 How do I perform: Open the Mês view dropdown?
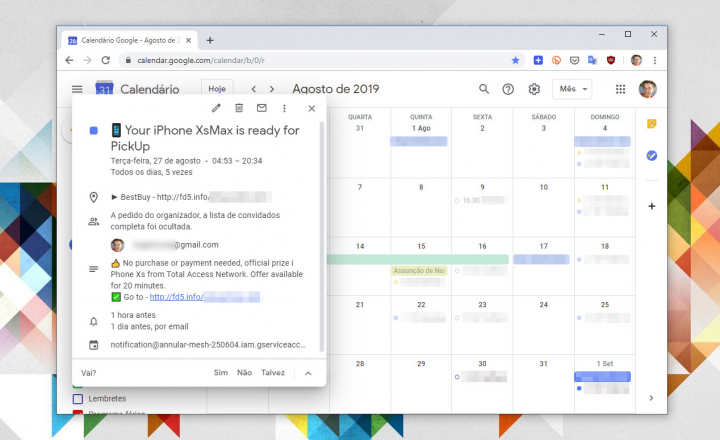pos(572,89)
